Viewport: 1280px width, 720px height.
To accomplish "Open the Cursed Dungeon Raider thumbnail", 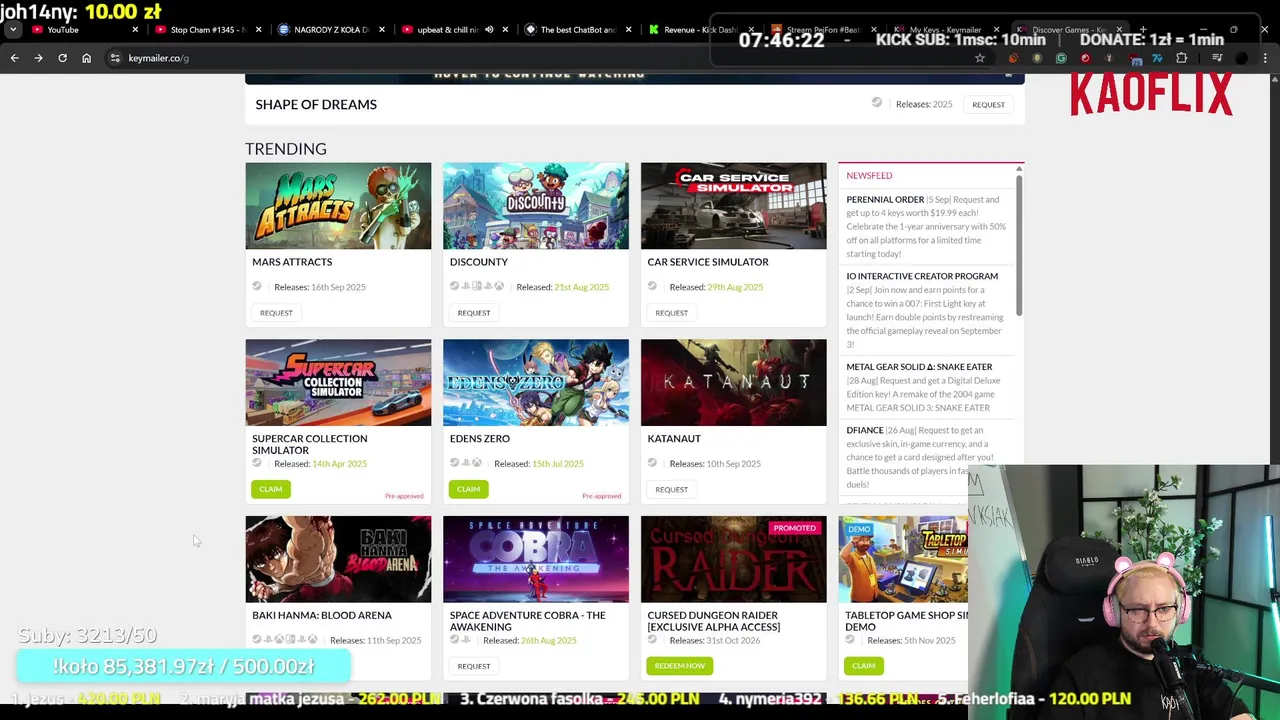I will point(734,560).
